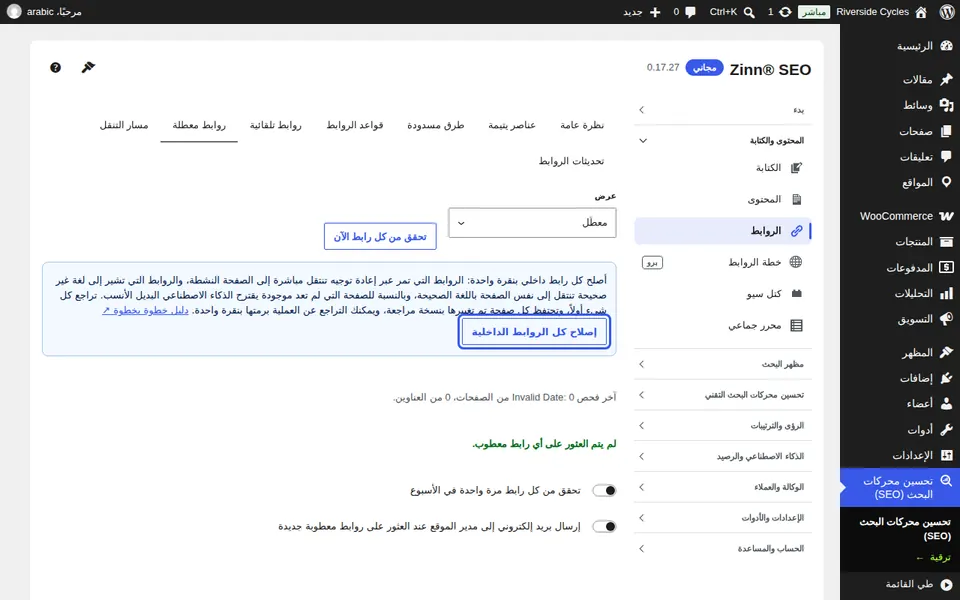The width and height of the screenshot is (960, 600).
Task: Open دليل خطوة بخطوة link
Action: pyautogui.click(x=146, y=310)
